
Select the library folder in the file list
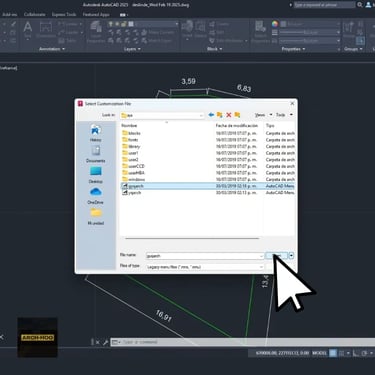click(131, 146)
